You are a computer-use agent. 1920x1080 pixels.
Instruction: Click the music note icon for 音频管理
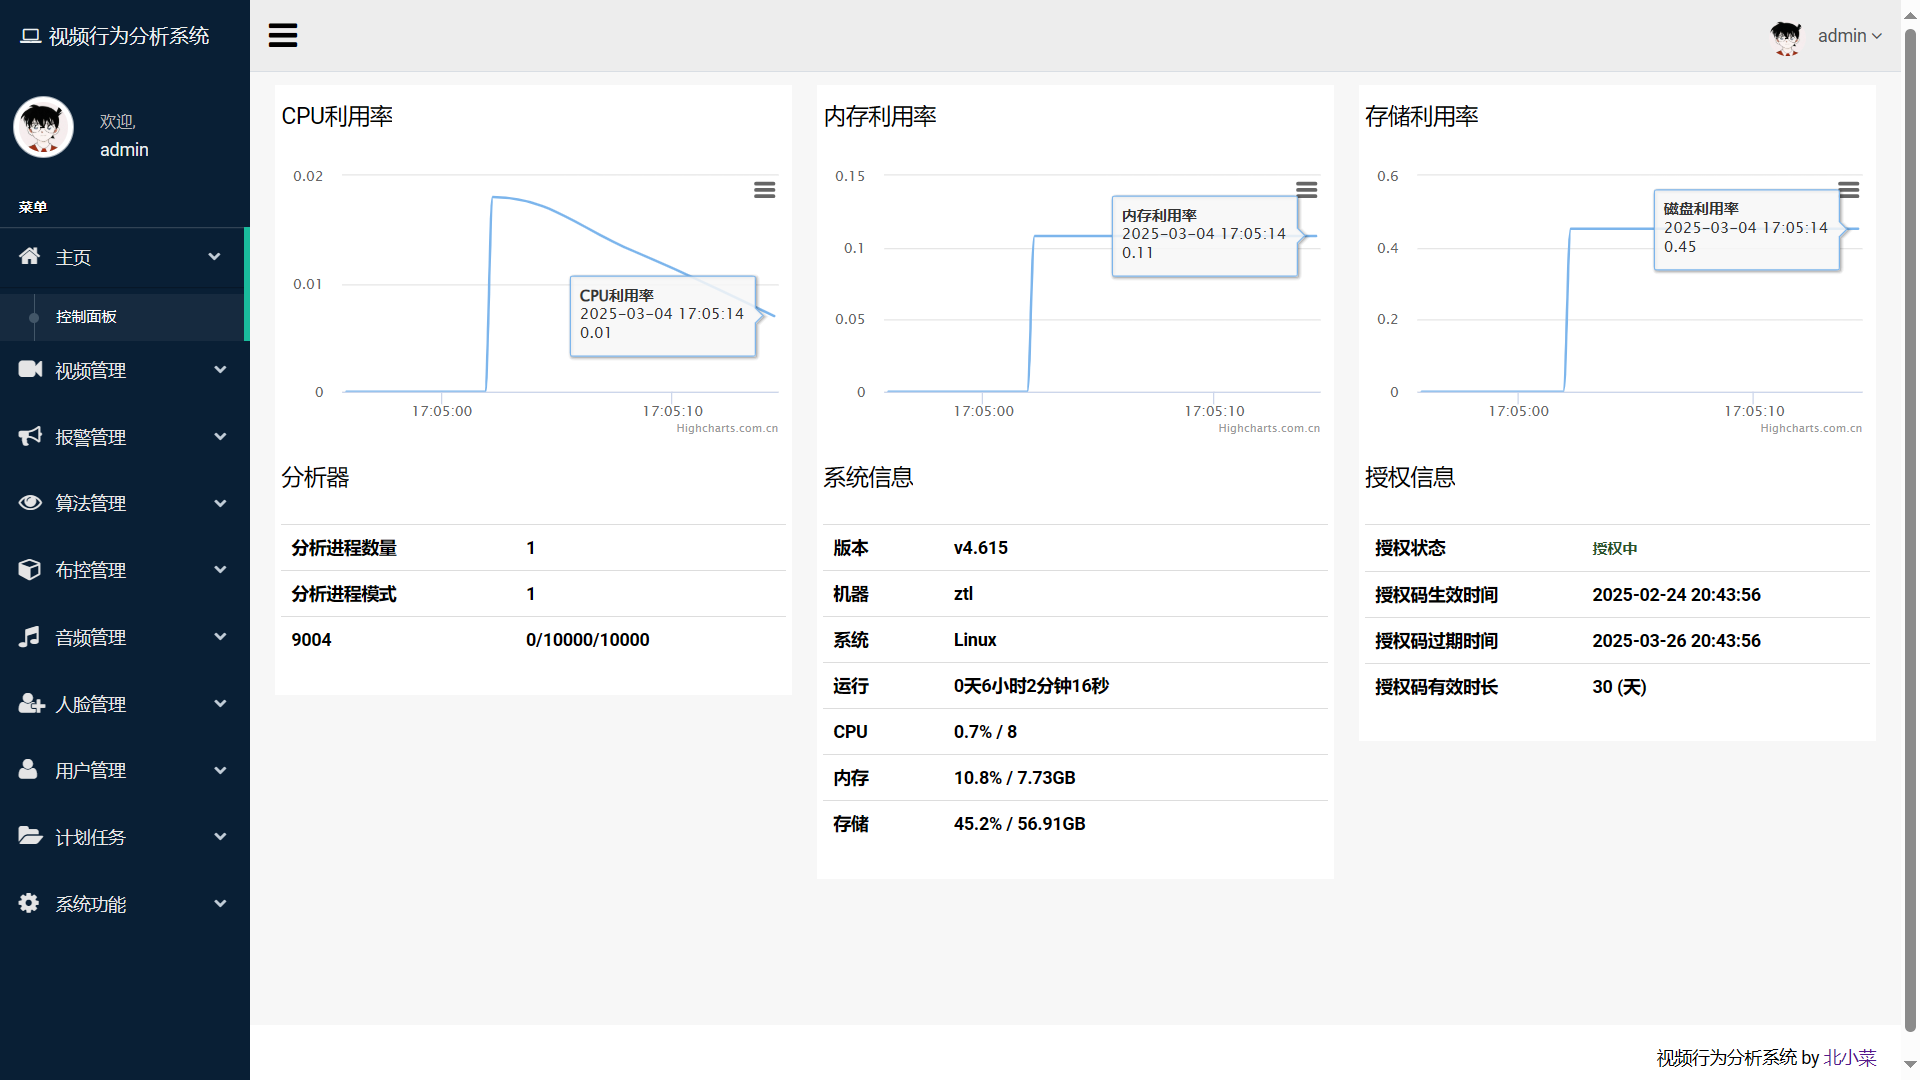pos(30,637)
